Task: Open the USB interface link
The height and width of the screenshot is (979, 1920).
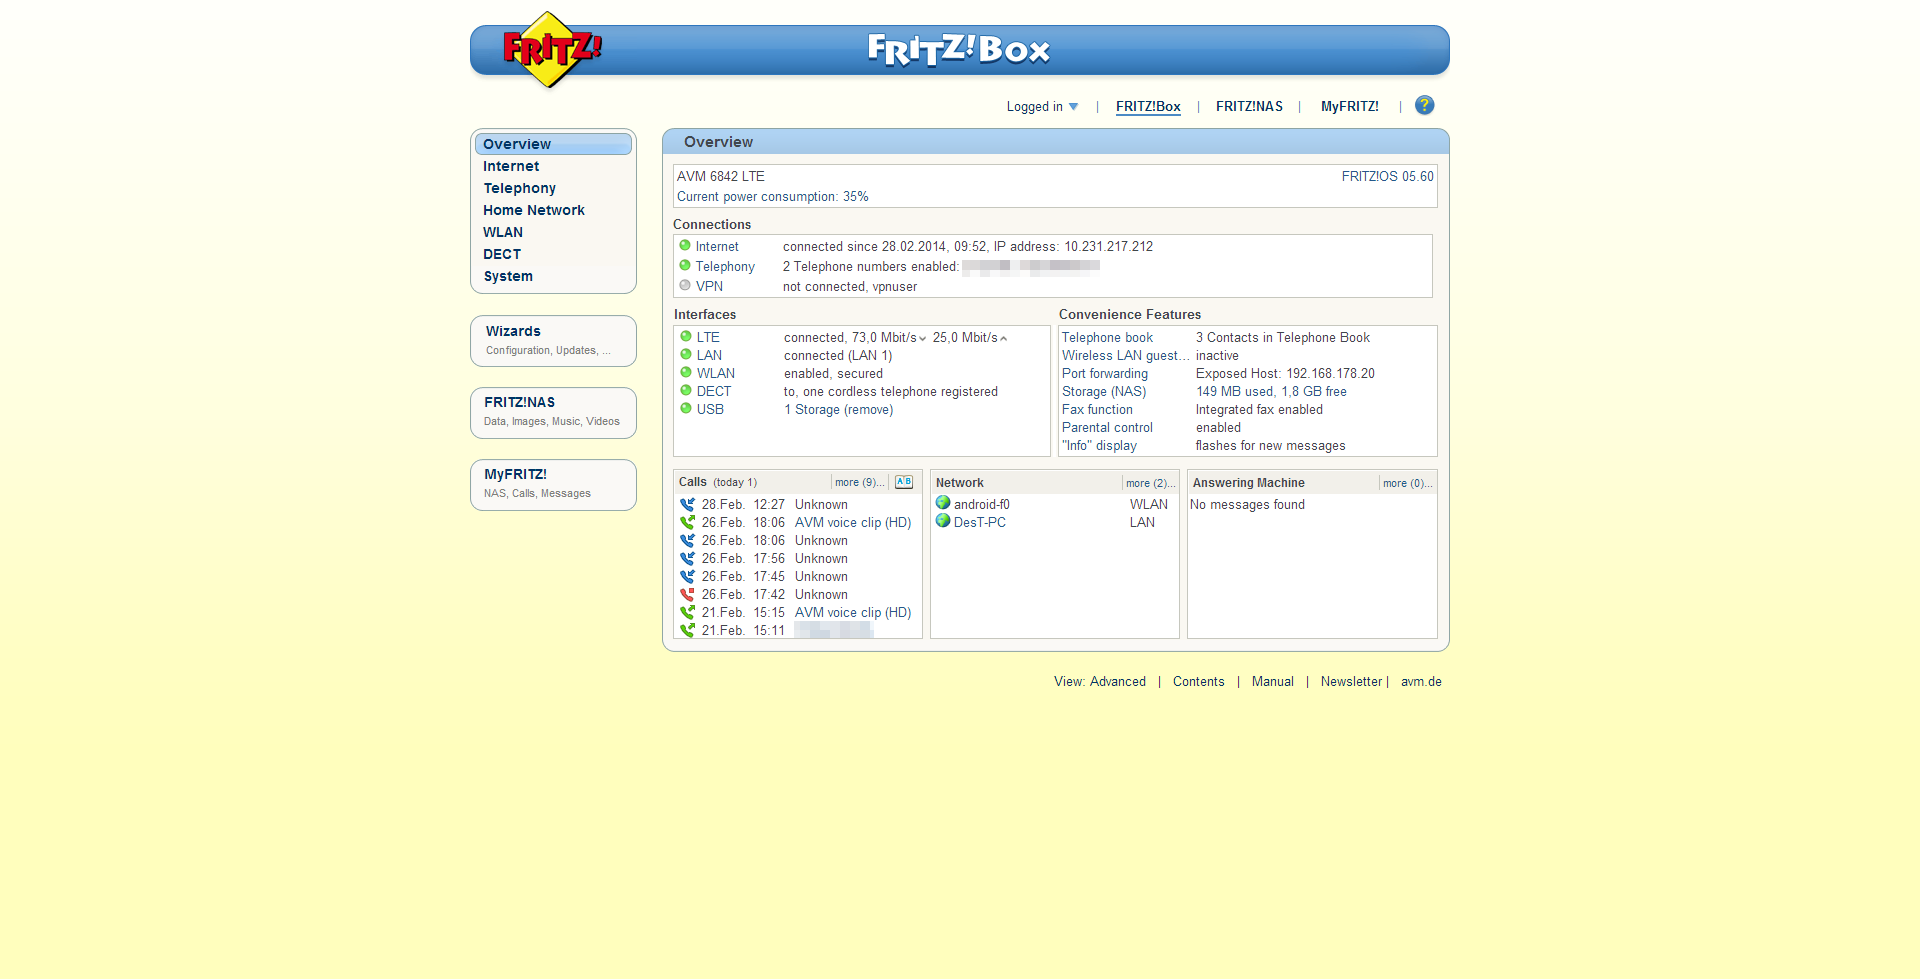Action: click(x=710, y=410)
